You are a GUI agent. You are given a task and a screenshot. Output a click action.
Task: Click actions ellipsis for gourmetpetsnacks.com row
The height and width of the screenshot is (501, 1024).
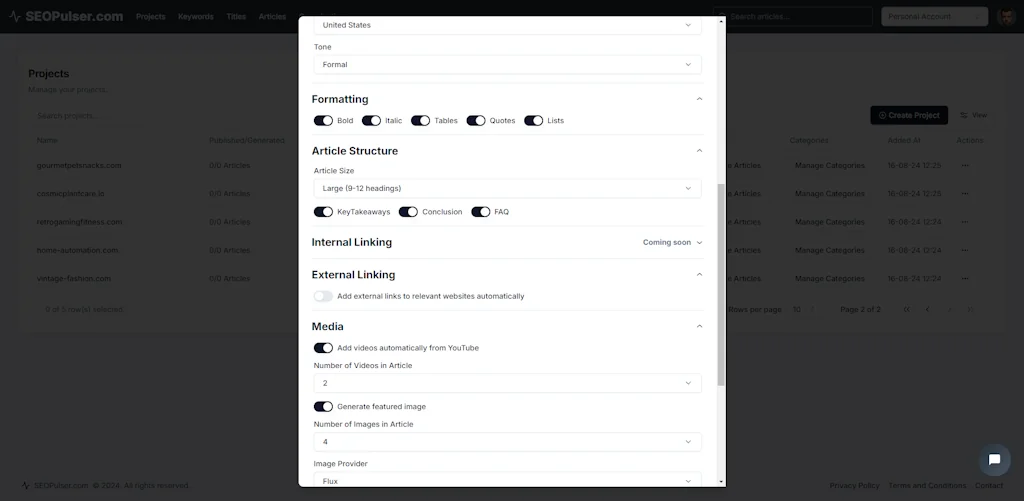pyautogui.click(x=965, y=165)
